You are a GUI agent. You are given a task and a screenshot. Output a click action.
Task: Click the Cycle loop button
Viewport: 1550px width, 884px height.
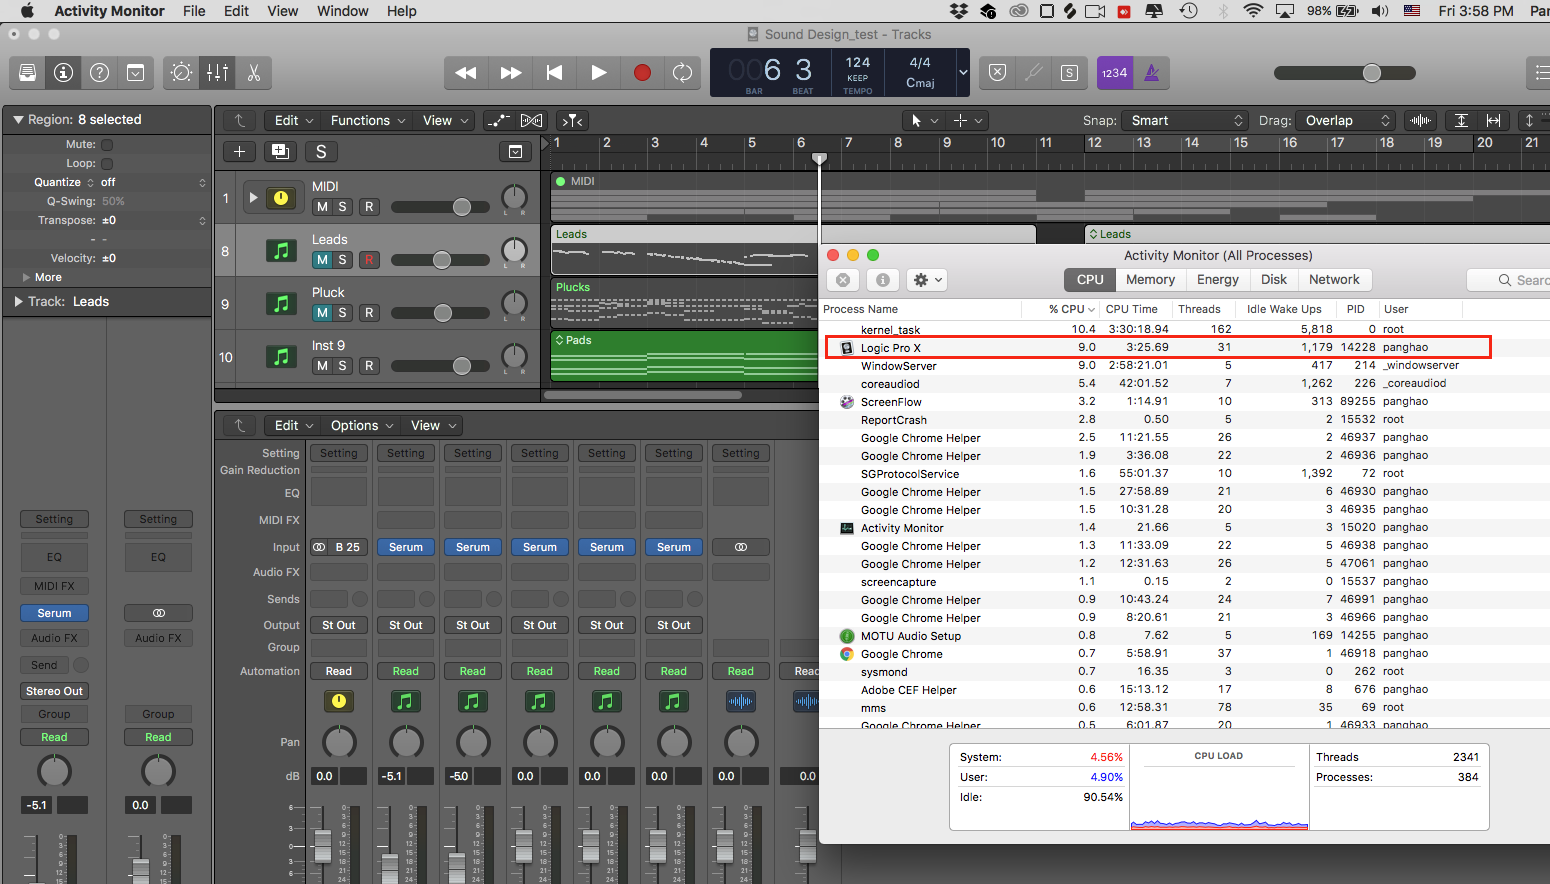(682, 73)
